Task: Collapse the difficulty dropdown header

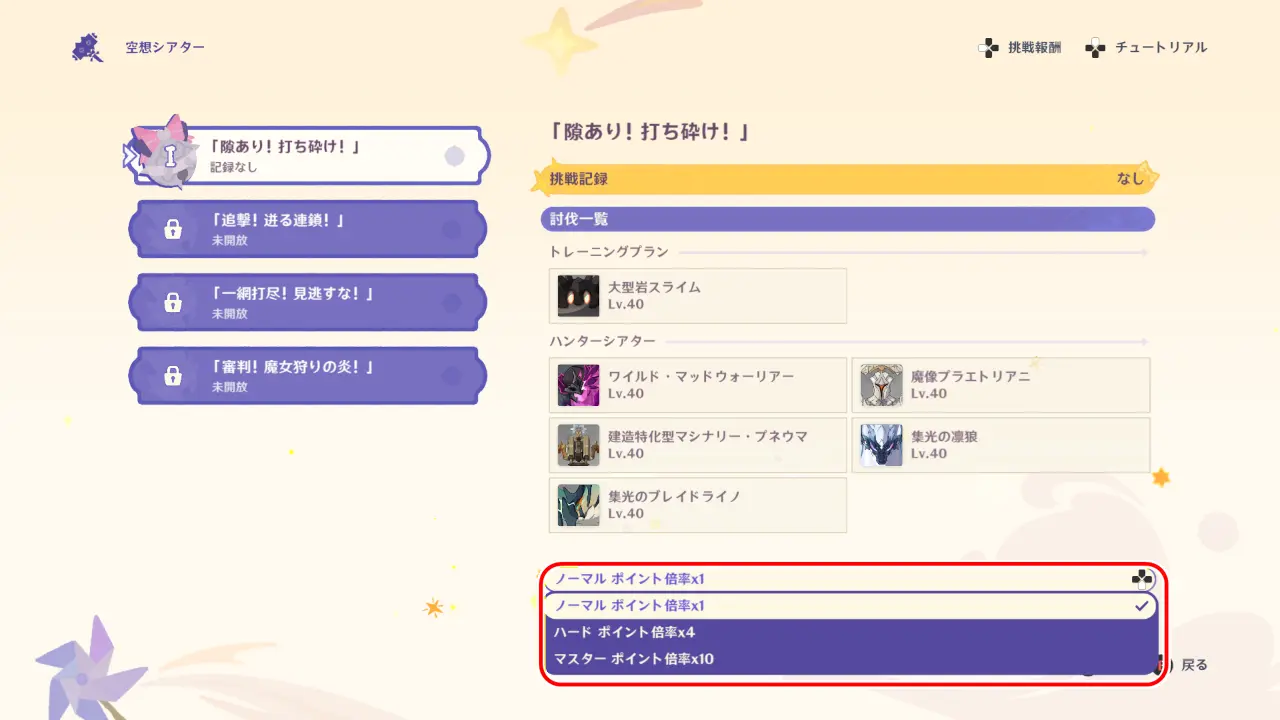Action: point(849,579)
